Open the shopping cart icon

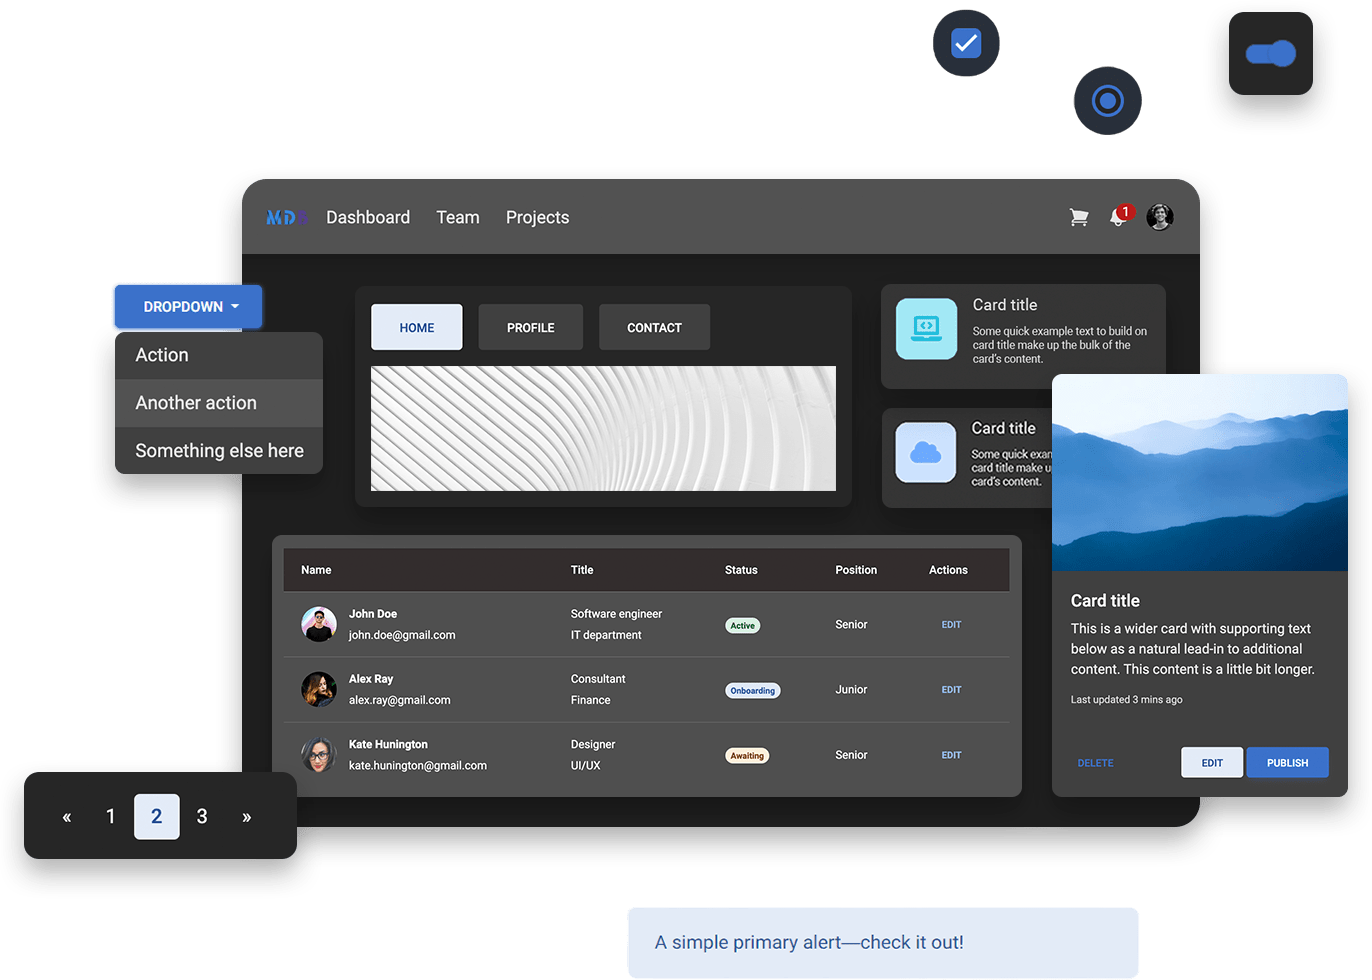(x=1079, y=217)
